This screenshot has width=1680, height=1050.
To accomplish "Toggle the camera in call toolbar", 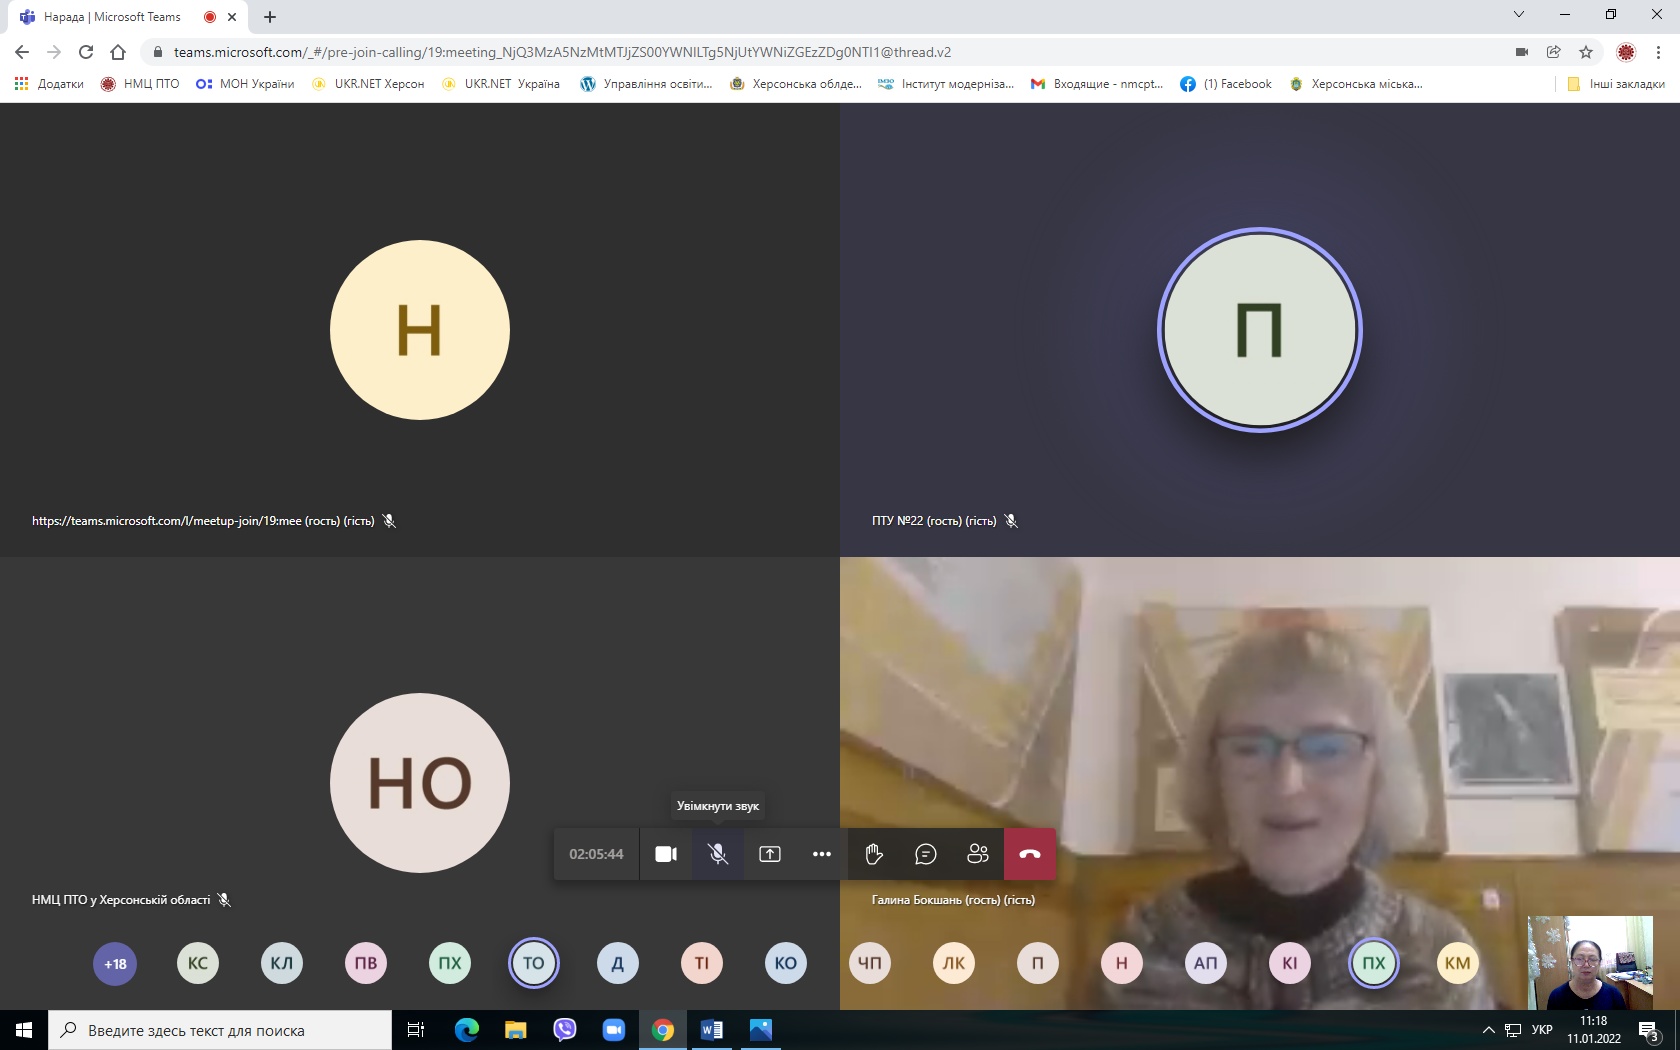I will 666,854.
